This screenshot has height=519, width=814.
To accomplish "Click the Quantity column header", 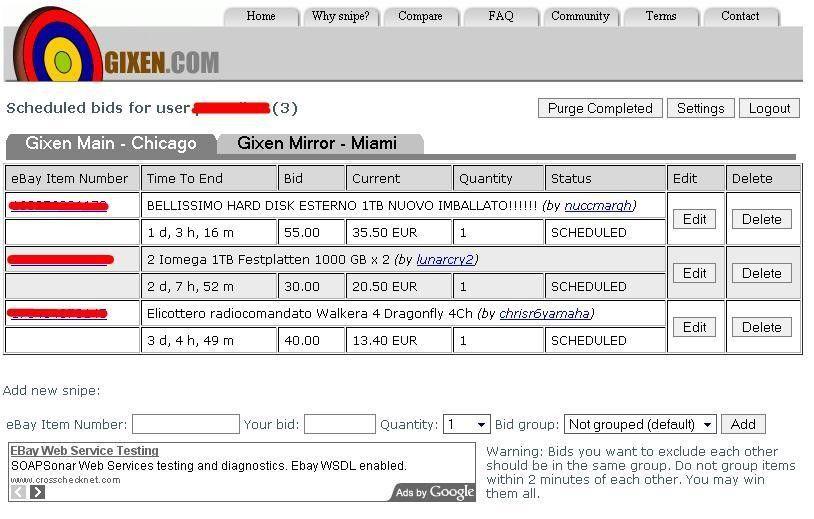I will click(x=498, y=179).
